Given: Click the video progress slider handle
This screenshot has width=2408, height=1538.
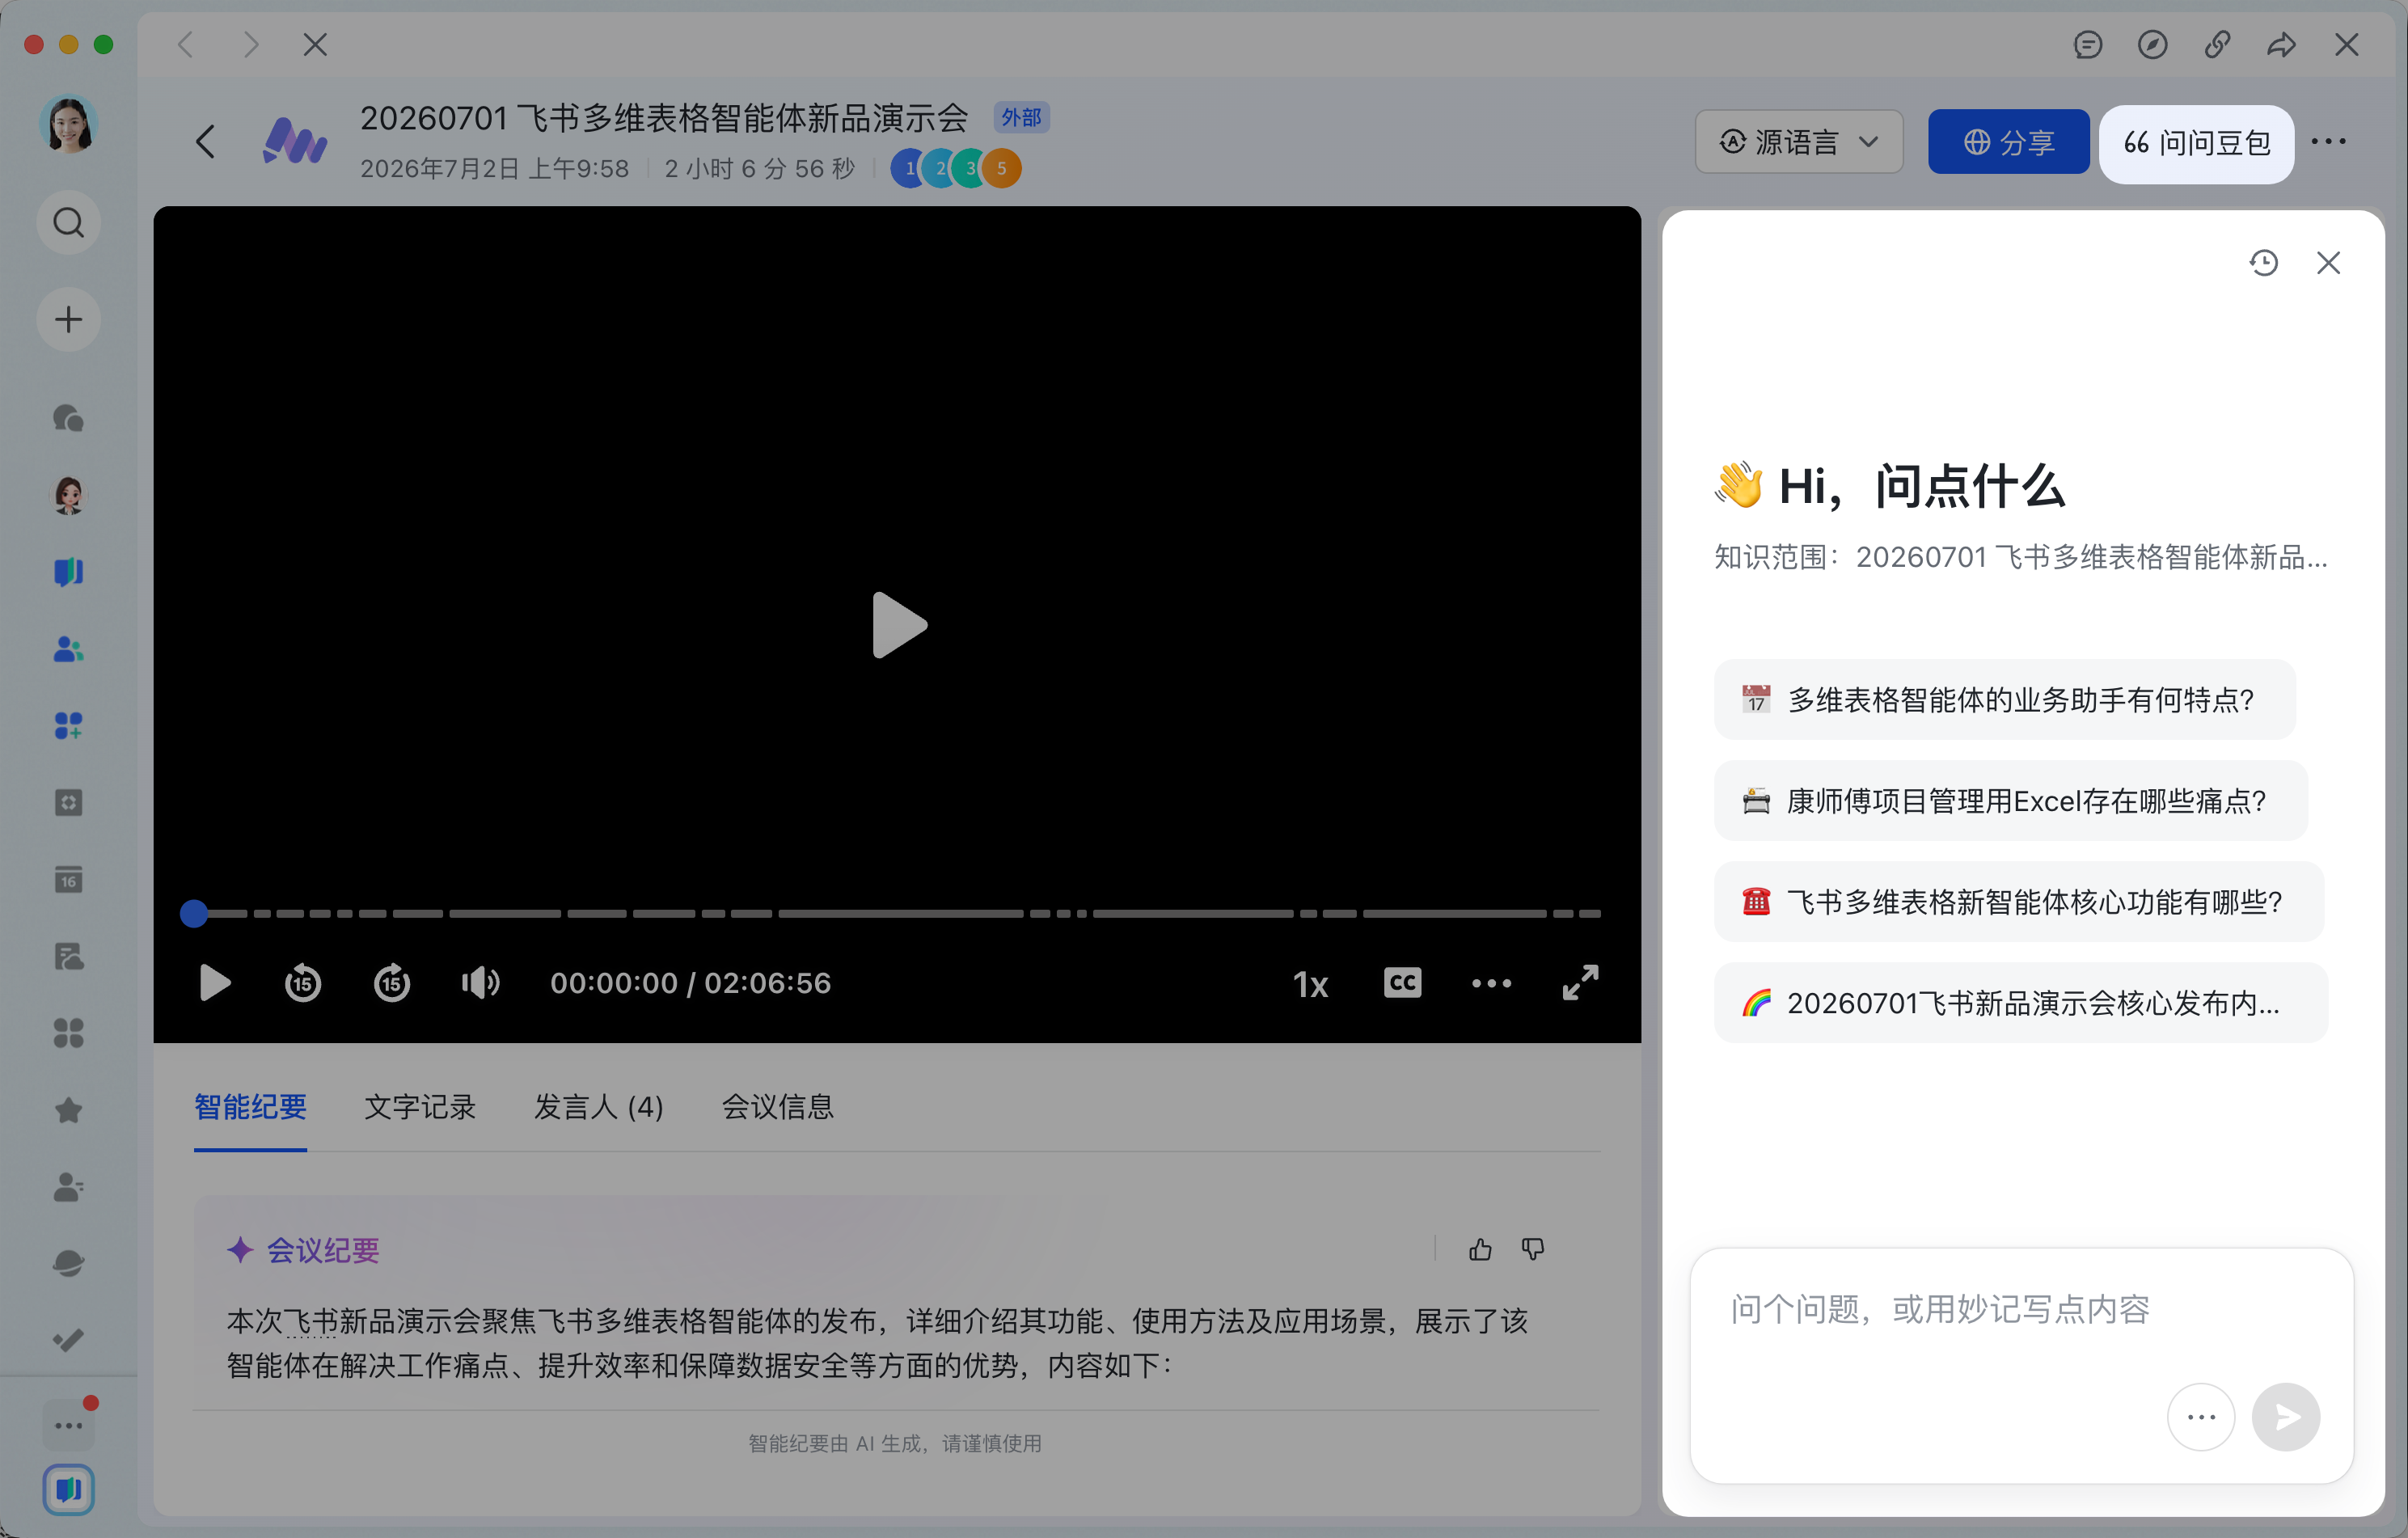Looking at the screenshot, I should pyautogui.click(x=194, y=913).
